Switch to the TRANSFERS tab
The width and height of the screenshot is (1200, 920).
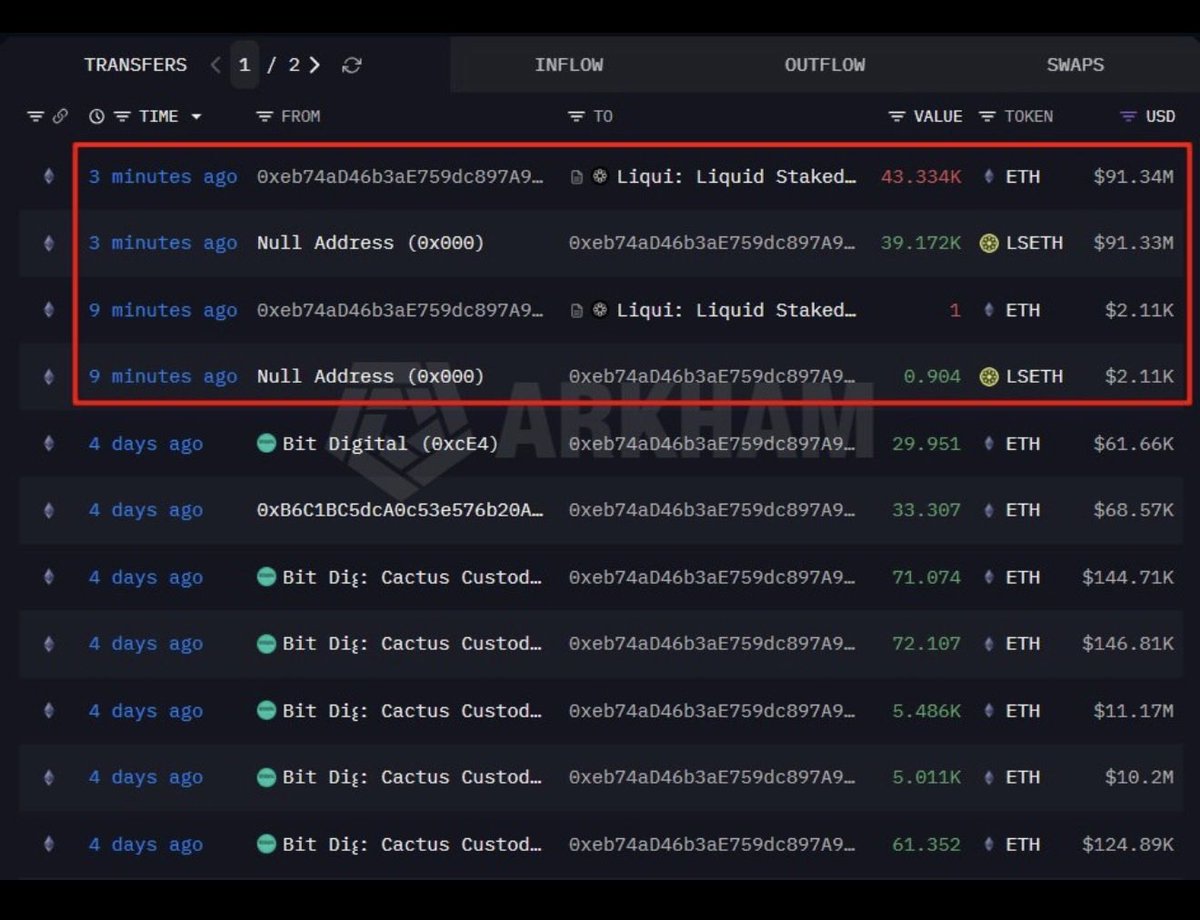coord(135,65)
